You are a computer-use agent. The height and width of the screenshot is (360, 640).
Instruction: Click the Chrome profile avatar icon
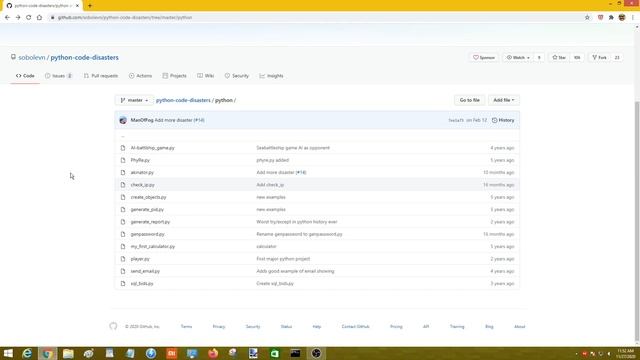pos(622,18)
